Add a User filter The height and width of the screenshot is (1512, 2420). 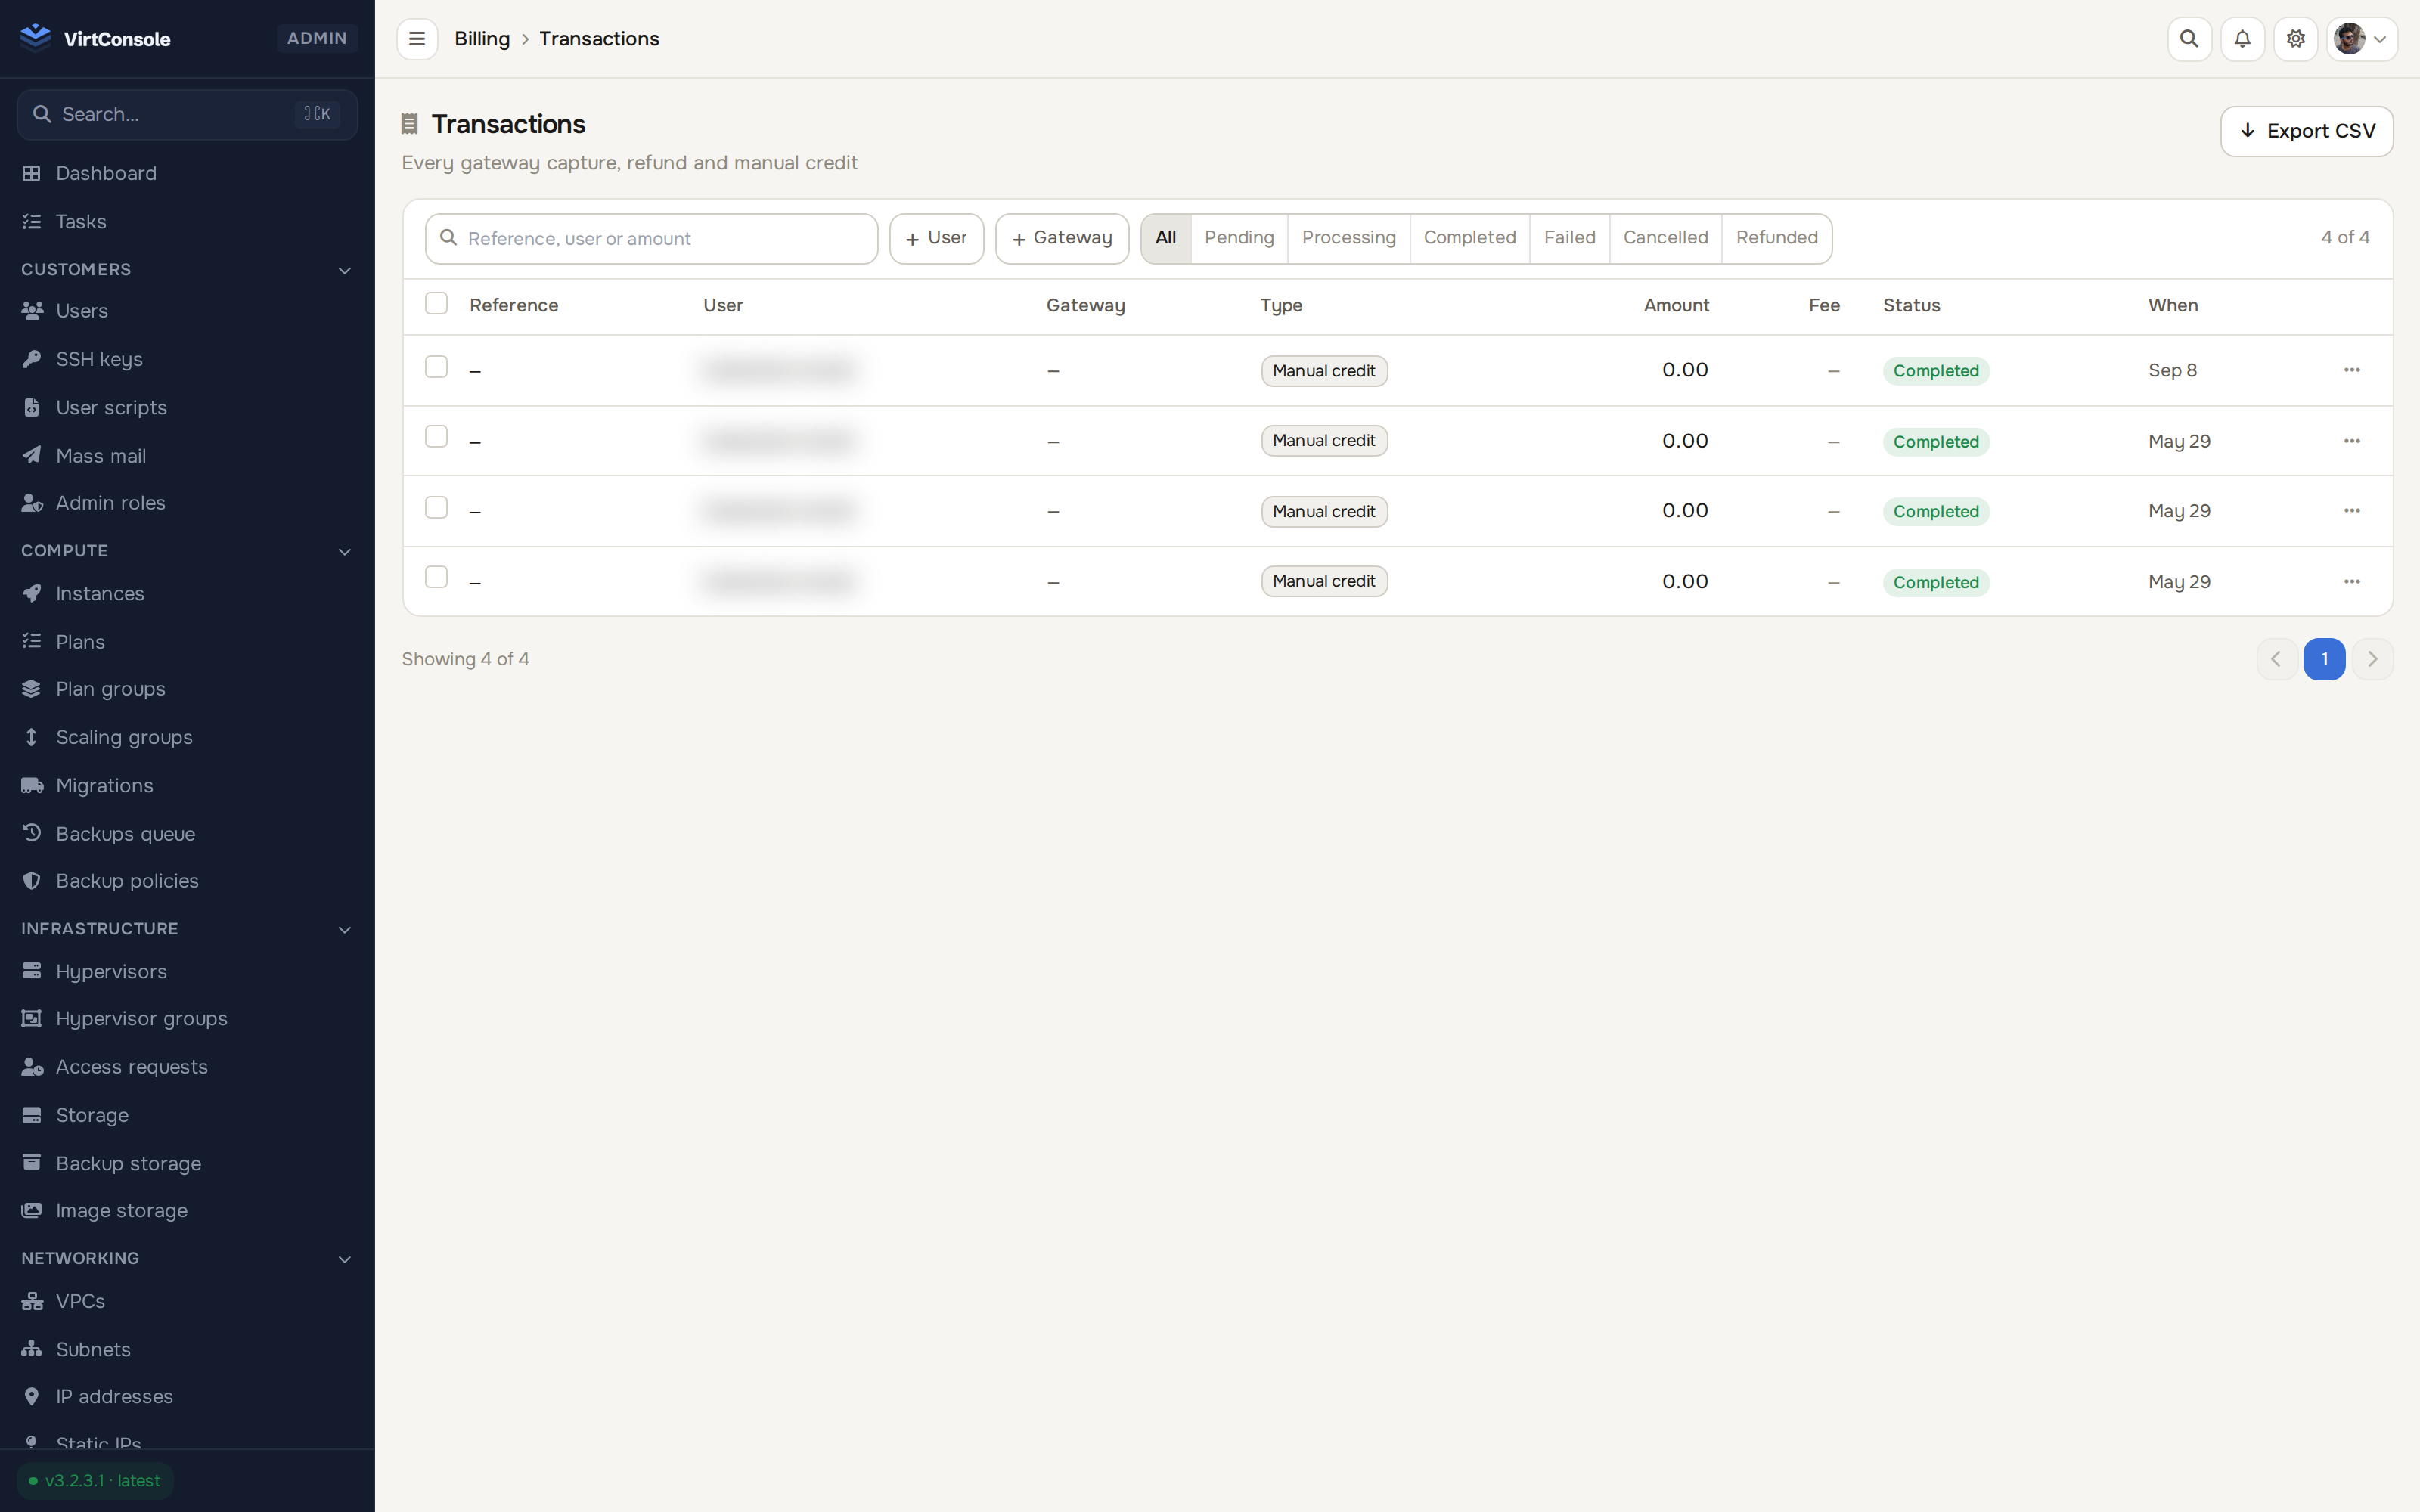pyautogui.click(x=936, y=238)
